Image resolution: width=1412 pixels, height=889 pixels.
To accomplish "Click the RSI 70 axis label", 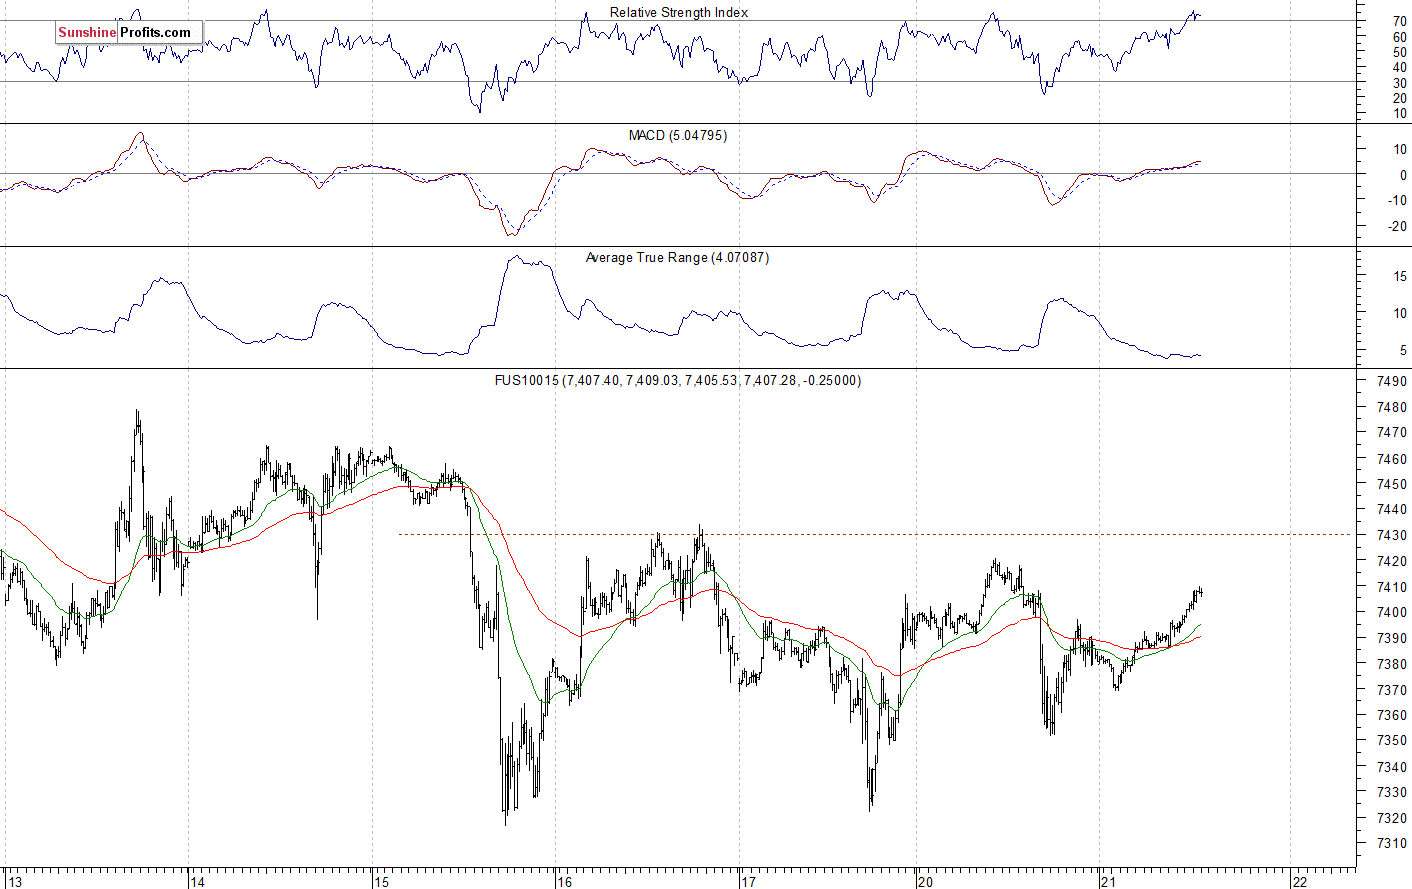I will tap(1400, 21).
